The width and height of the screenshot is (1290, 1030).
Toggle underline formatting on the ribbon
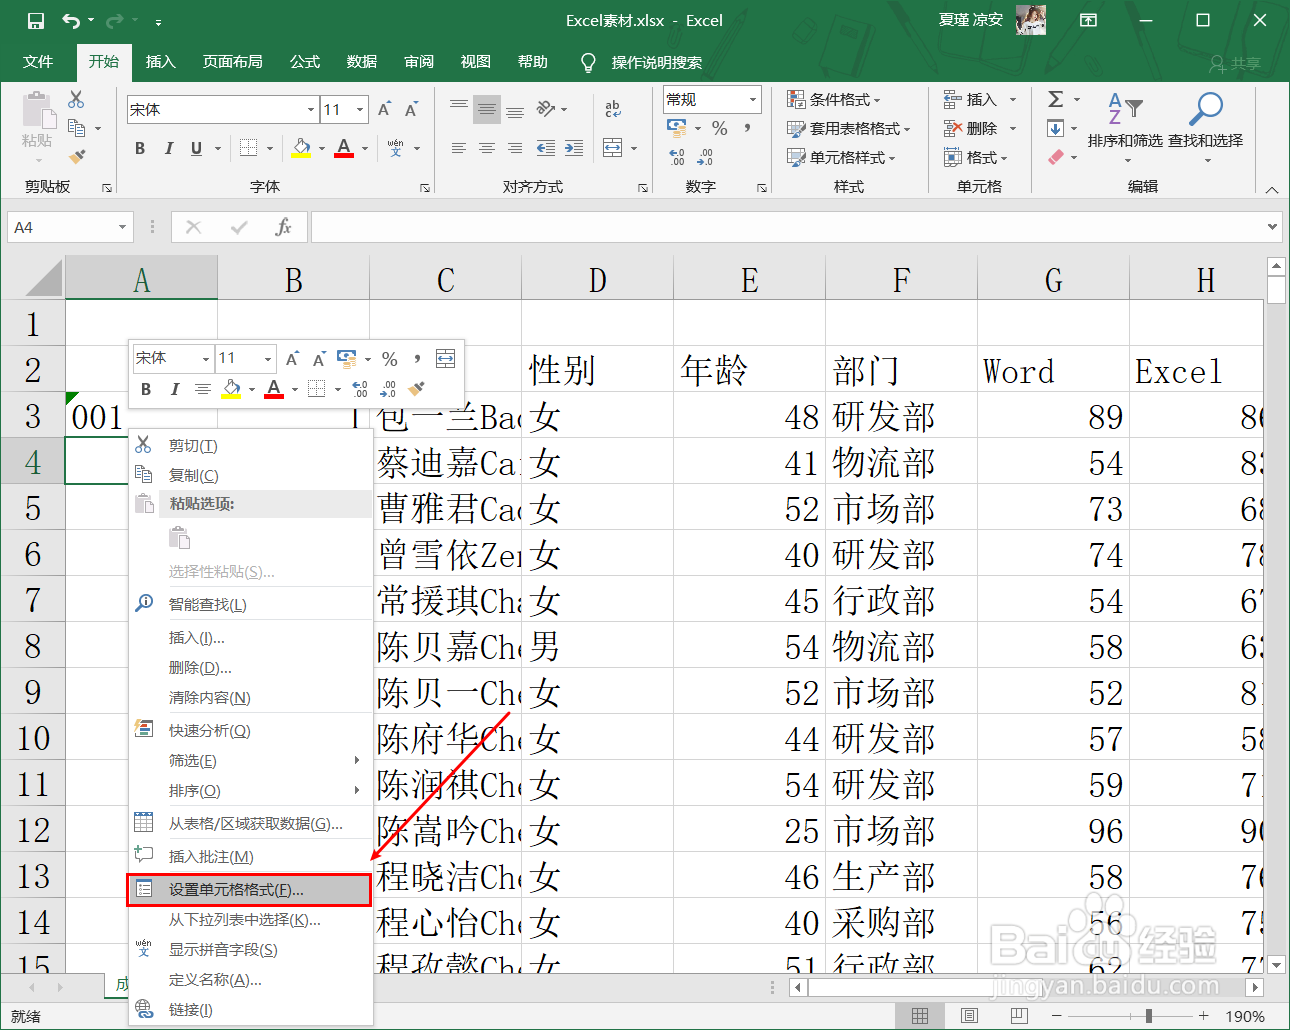point(196,148)
